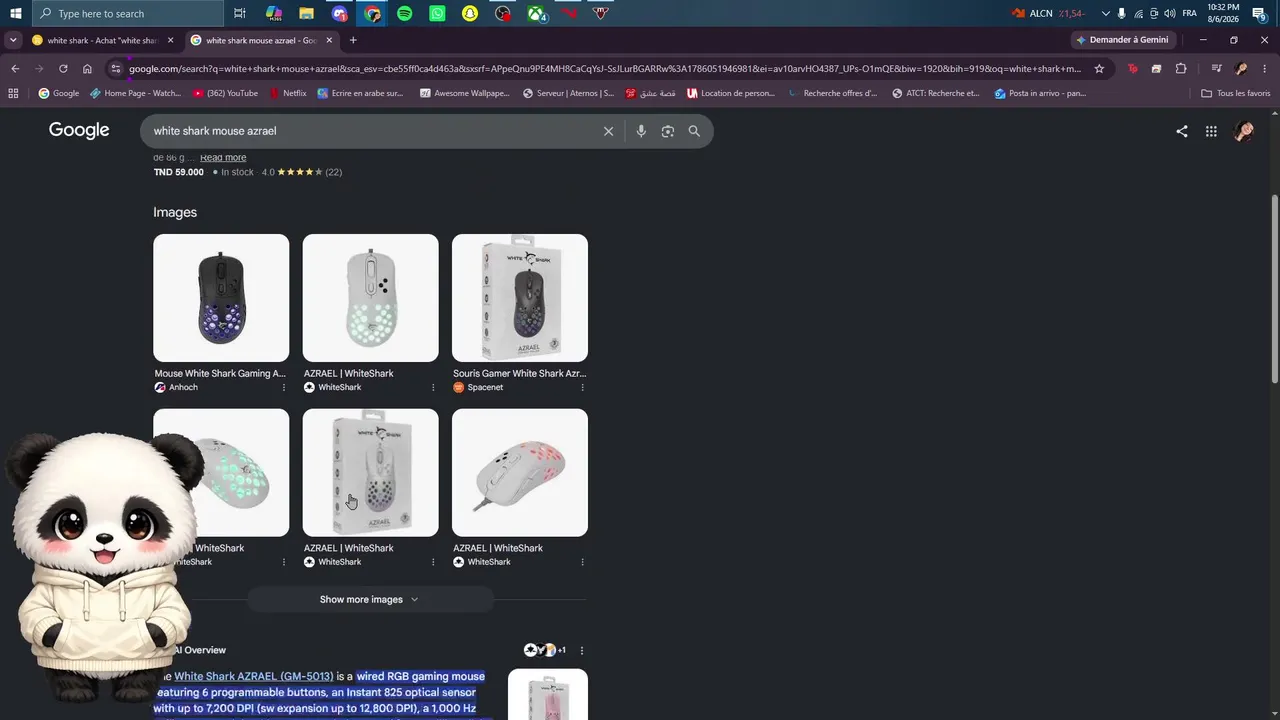Screen dimensions: 1280x720
Task: Open the Google apps grid
Action: tap(1211, 131)
